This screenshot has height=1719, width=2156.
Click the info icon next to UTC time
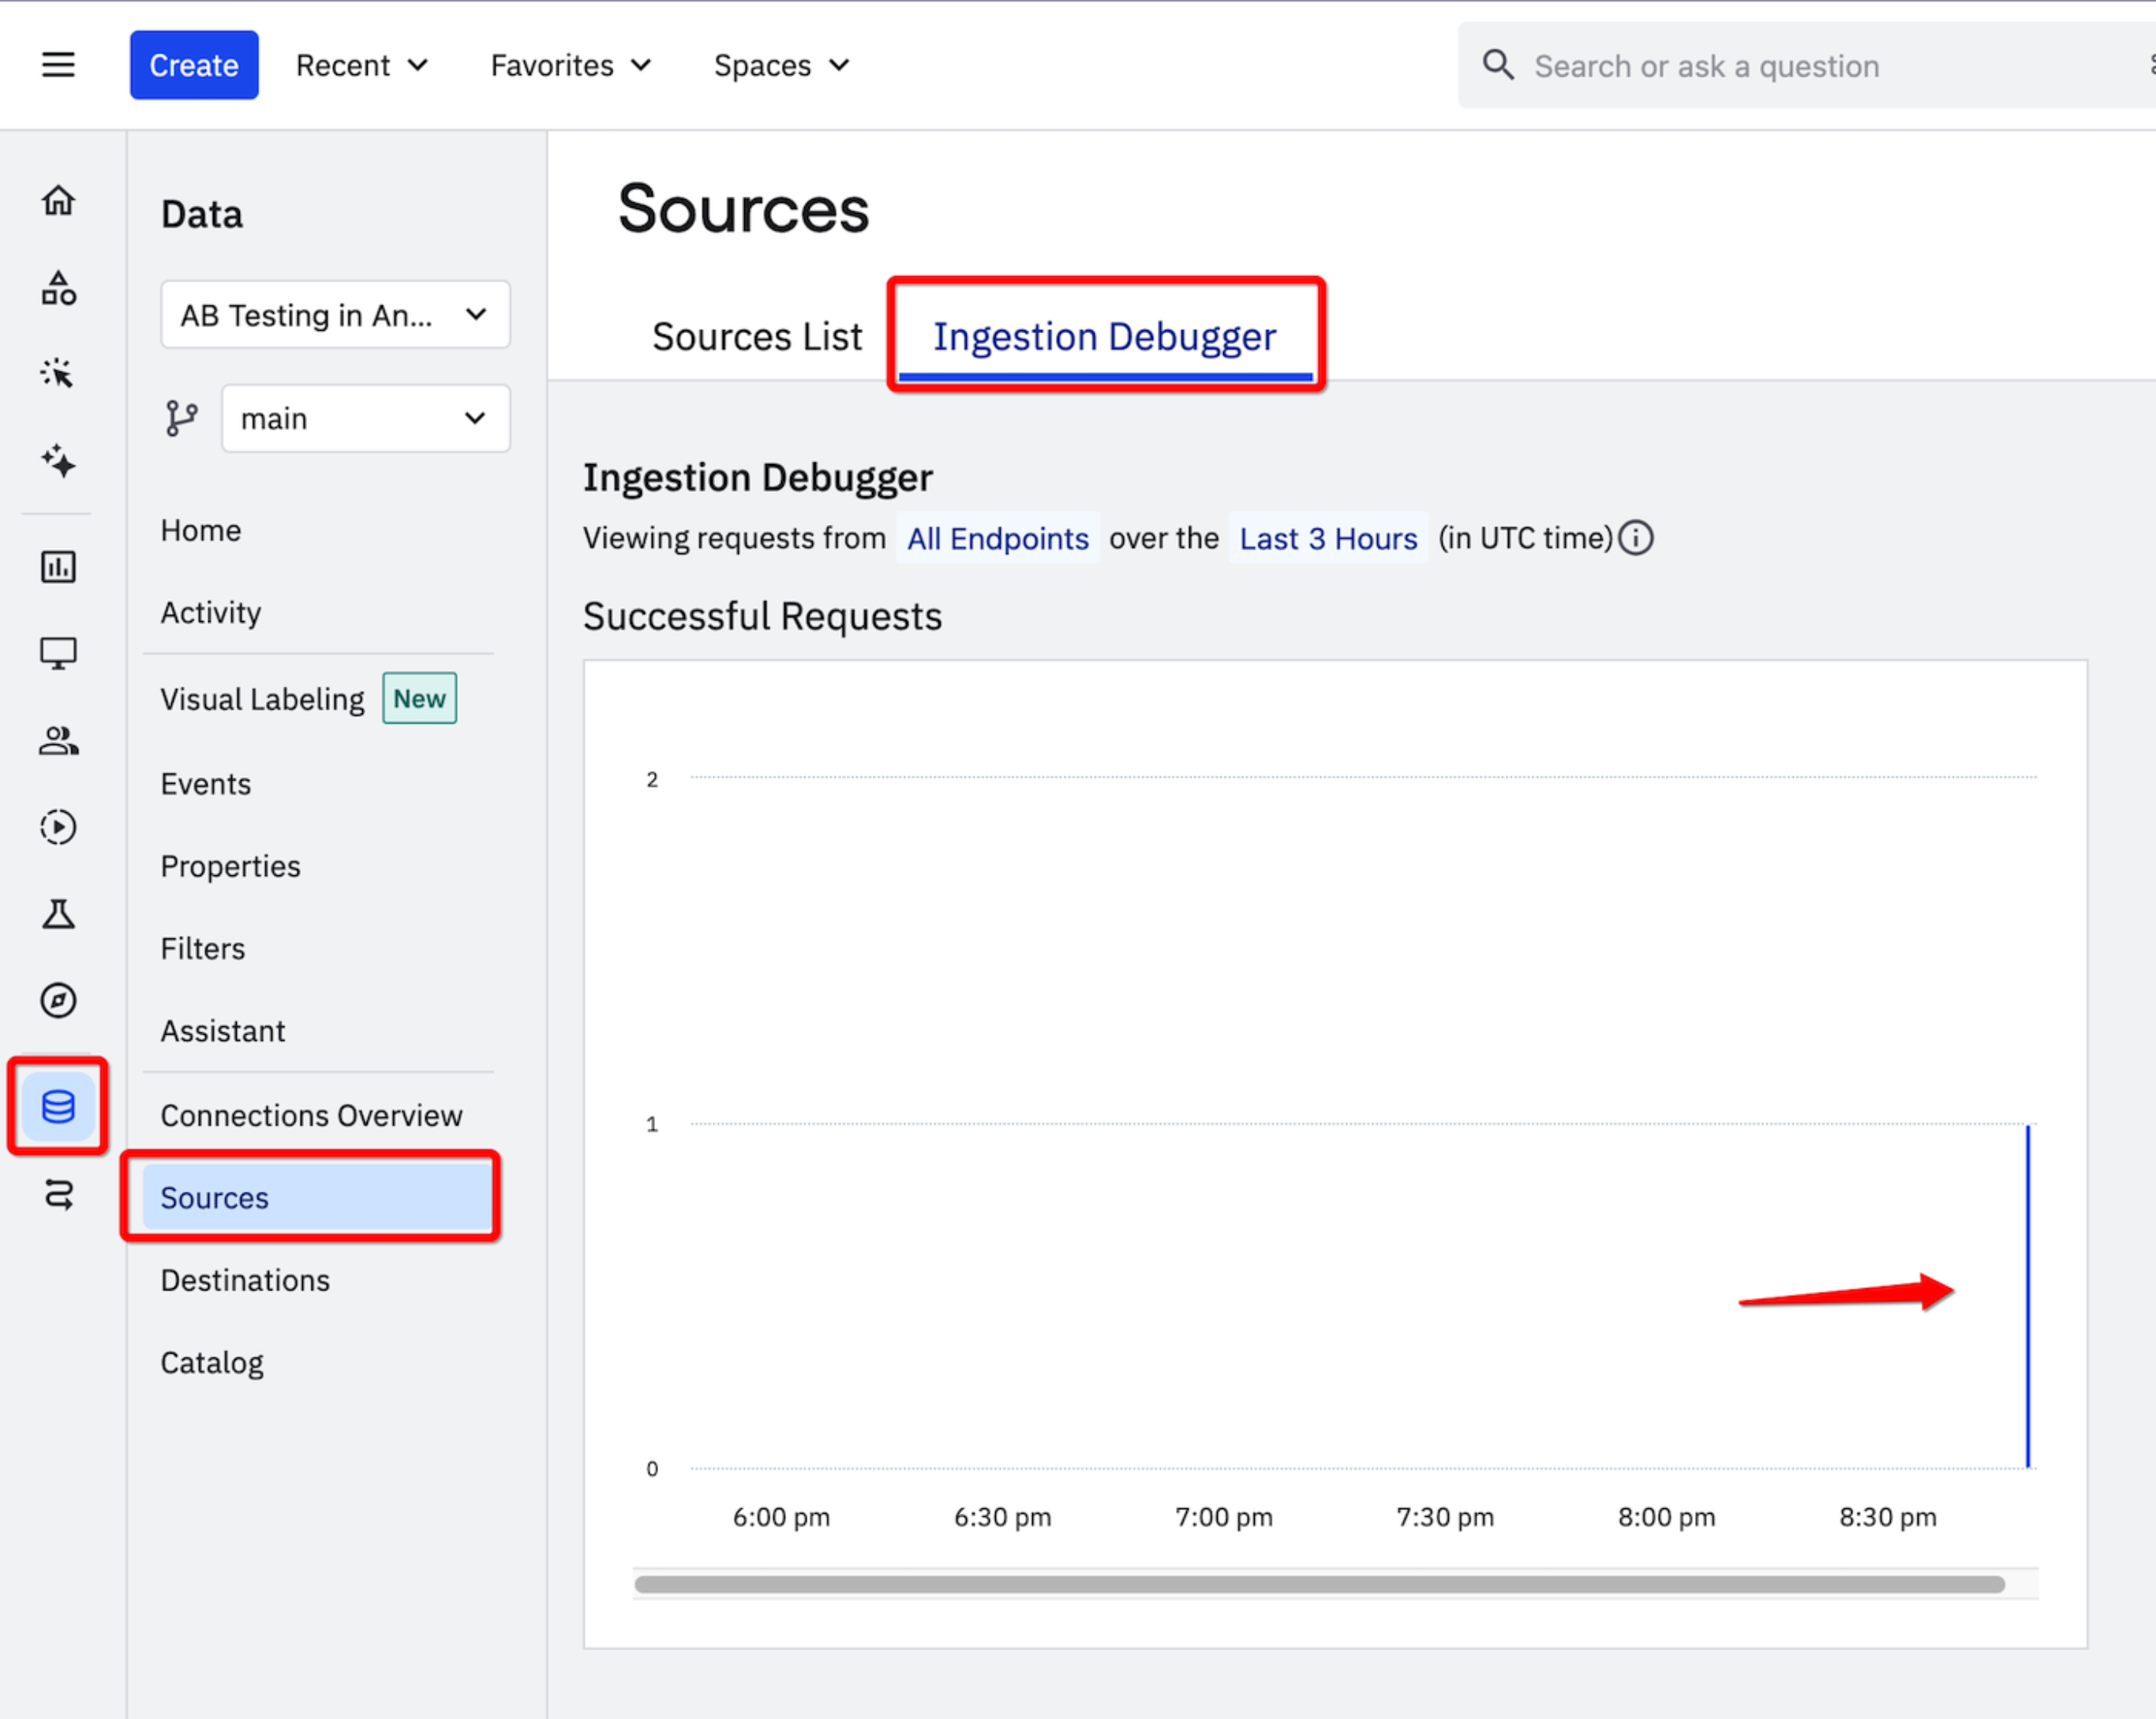coord(1636,538)
